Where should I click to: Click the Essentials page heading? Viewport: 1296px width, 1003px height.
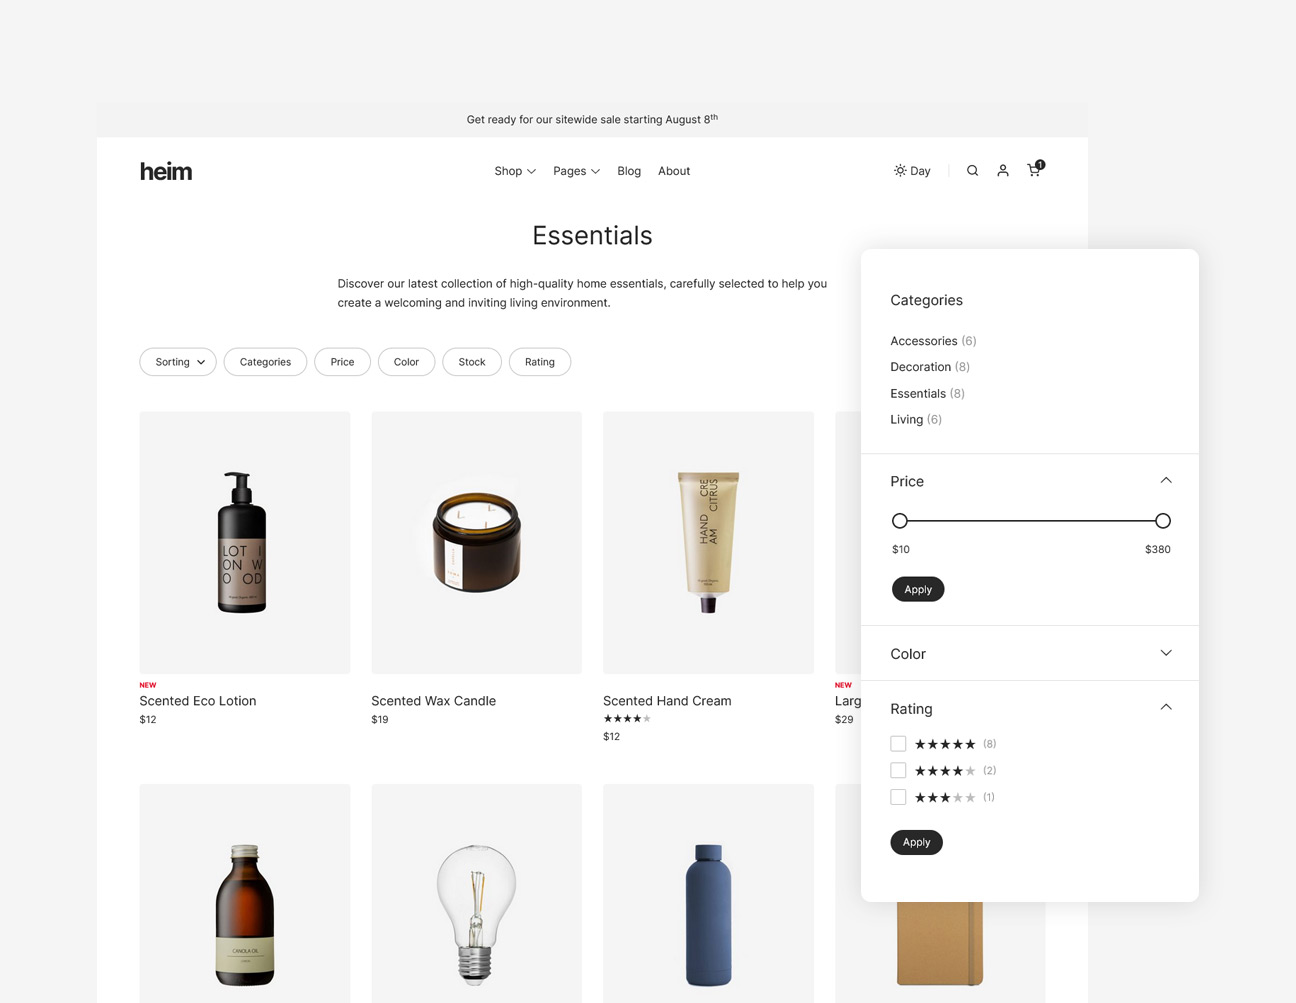tap(592, 235)
